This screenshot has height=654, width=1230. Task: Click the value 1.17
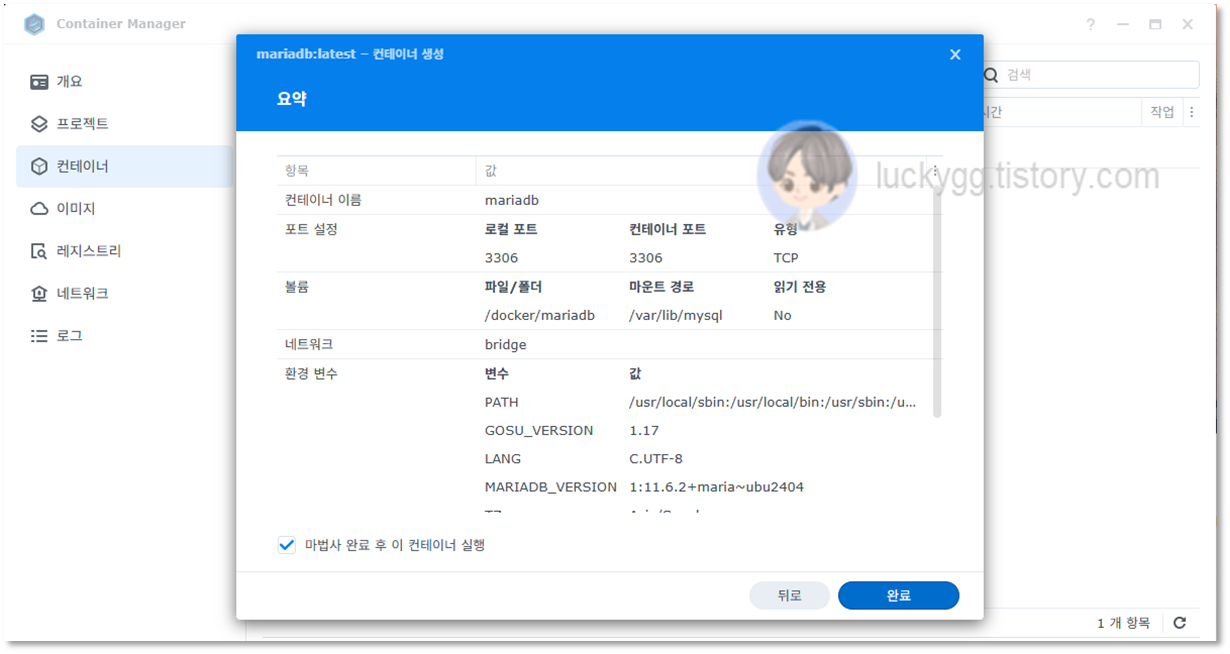[644, 431]
